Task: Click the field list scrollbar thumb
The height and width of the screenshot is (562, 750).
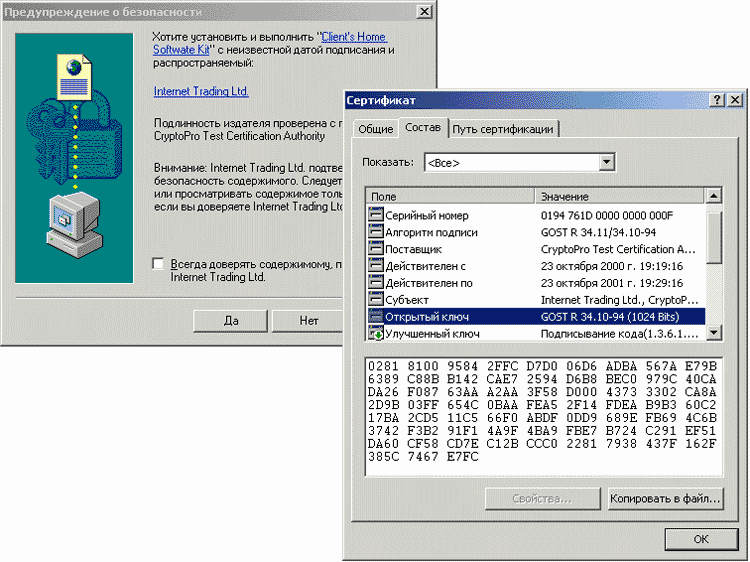Action: pos(714,238)
